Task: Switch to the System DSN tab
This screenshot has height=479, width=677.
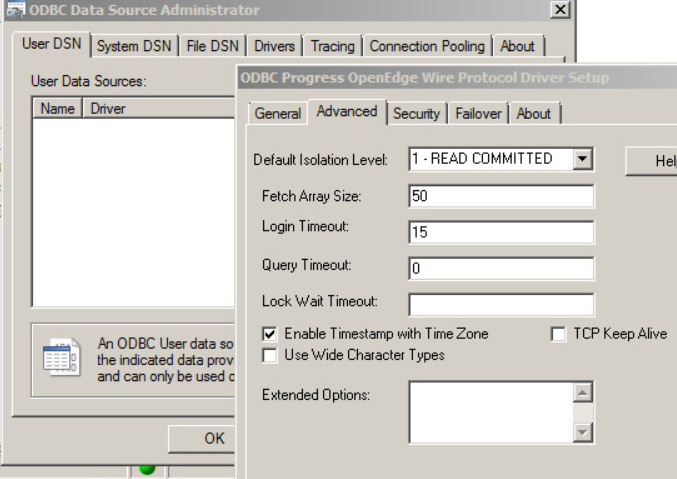Action: coord(134,46)
